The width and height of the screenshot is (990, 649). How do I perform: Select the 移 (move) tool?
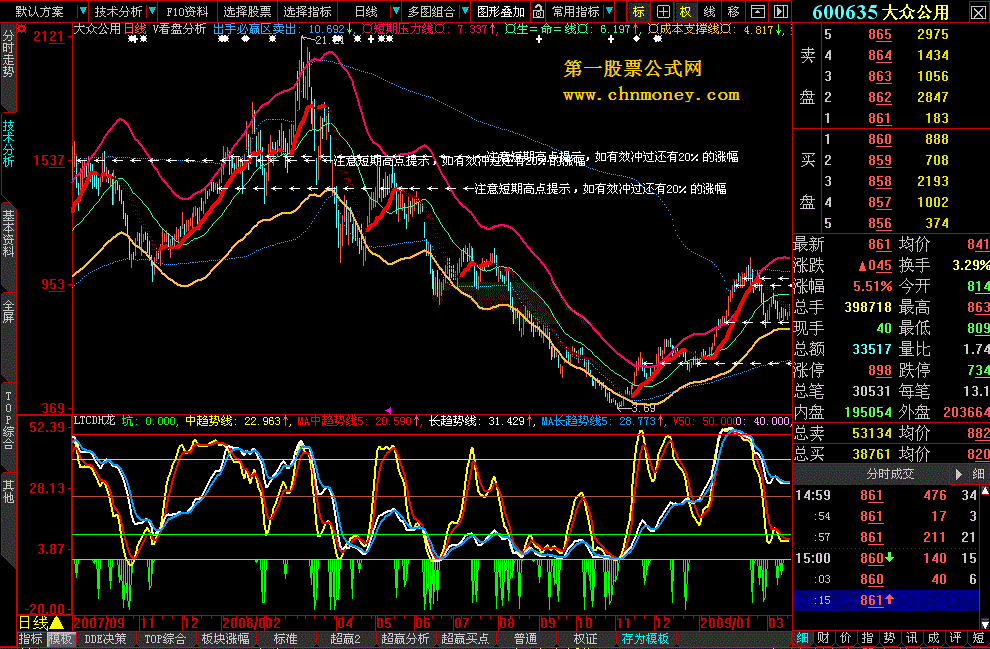tap(733, 11)
